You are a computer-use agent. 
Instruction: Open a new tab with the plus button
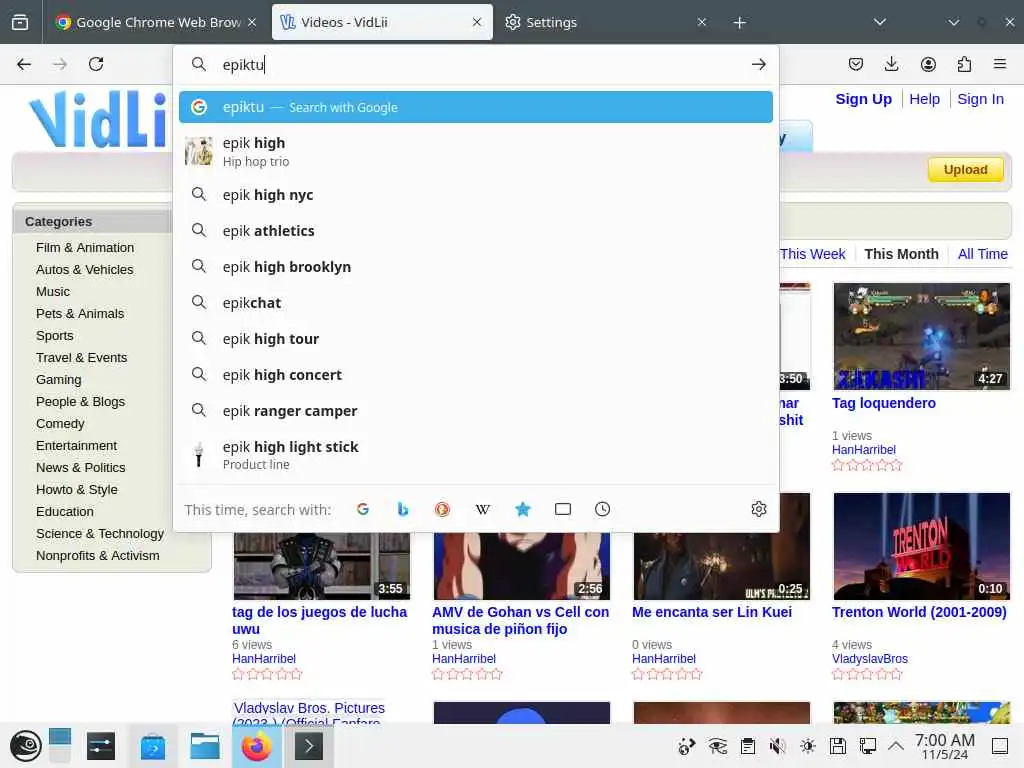pyautogui.click(x=739, y=23)
